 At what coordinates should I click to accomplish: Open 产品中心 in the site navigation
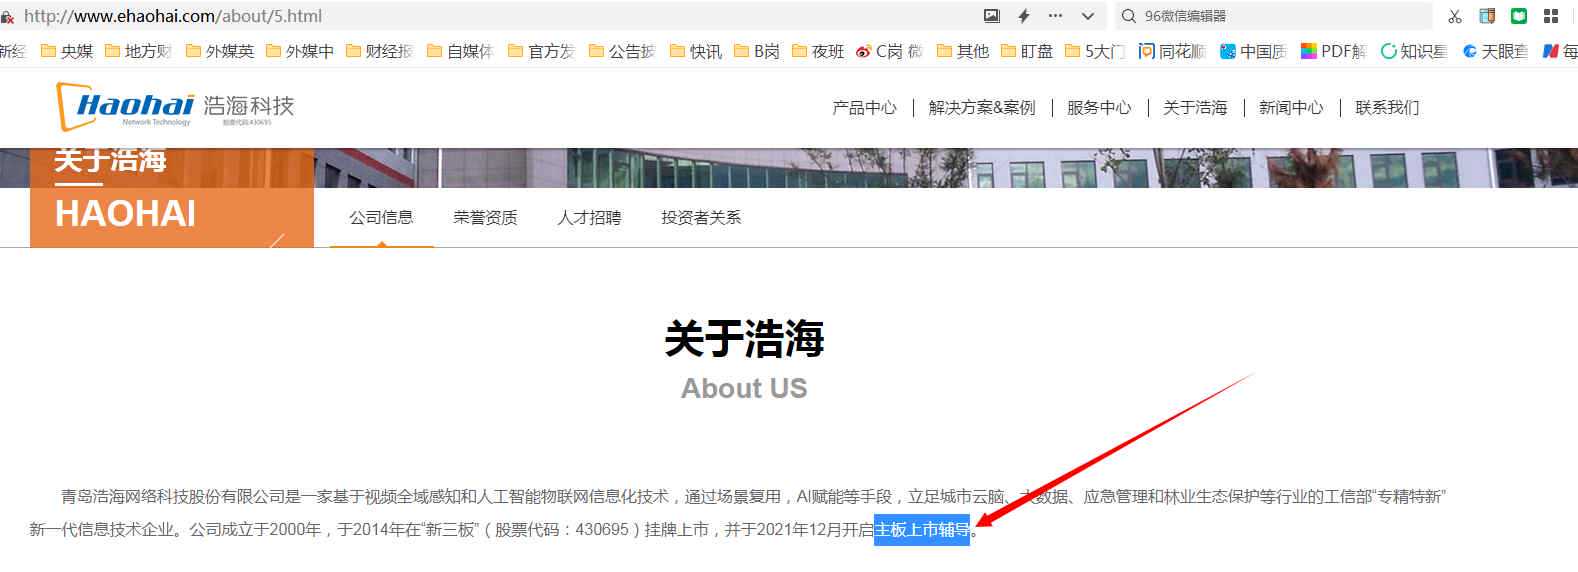(x=864, y=108)
